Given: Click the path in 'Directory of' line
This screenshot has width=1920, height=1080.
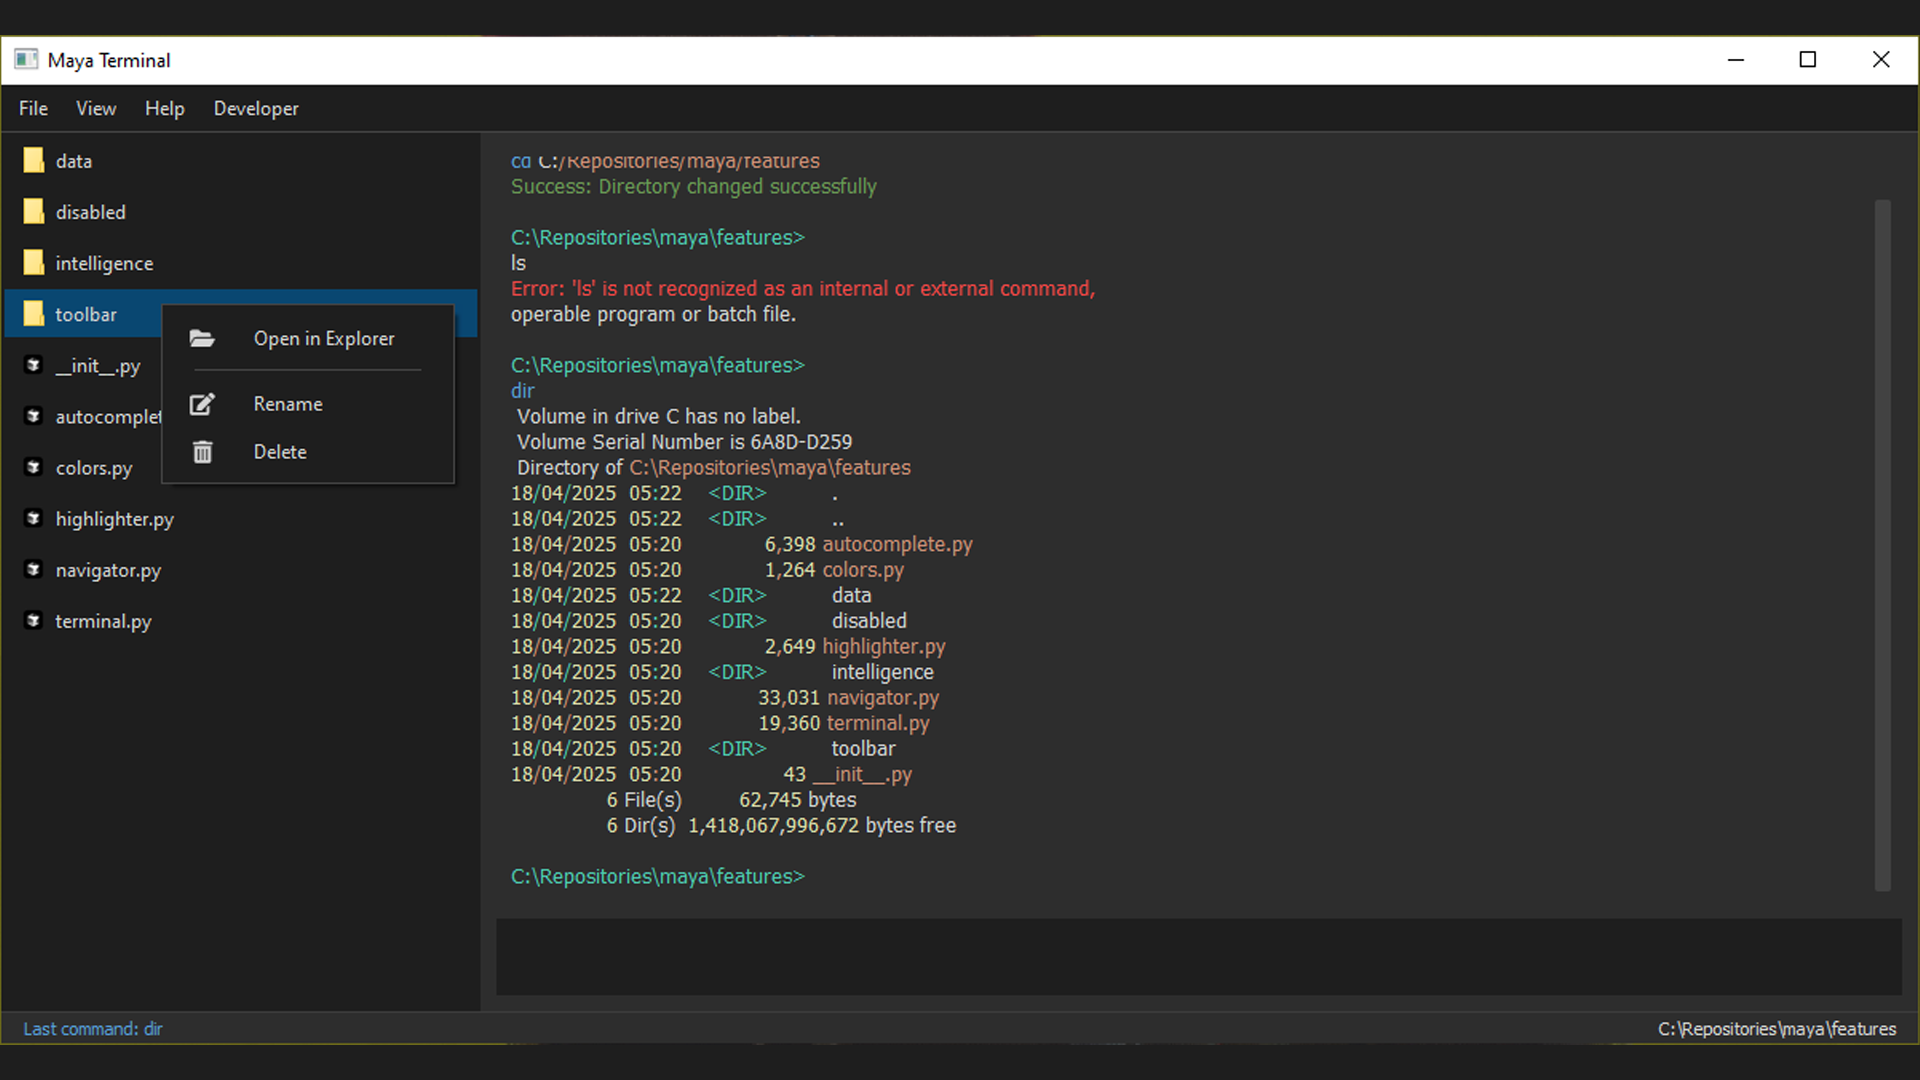Looking at the screenshot, I should point(770,468).
